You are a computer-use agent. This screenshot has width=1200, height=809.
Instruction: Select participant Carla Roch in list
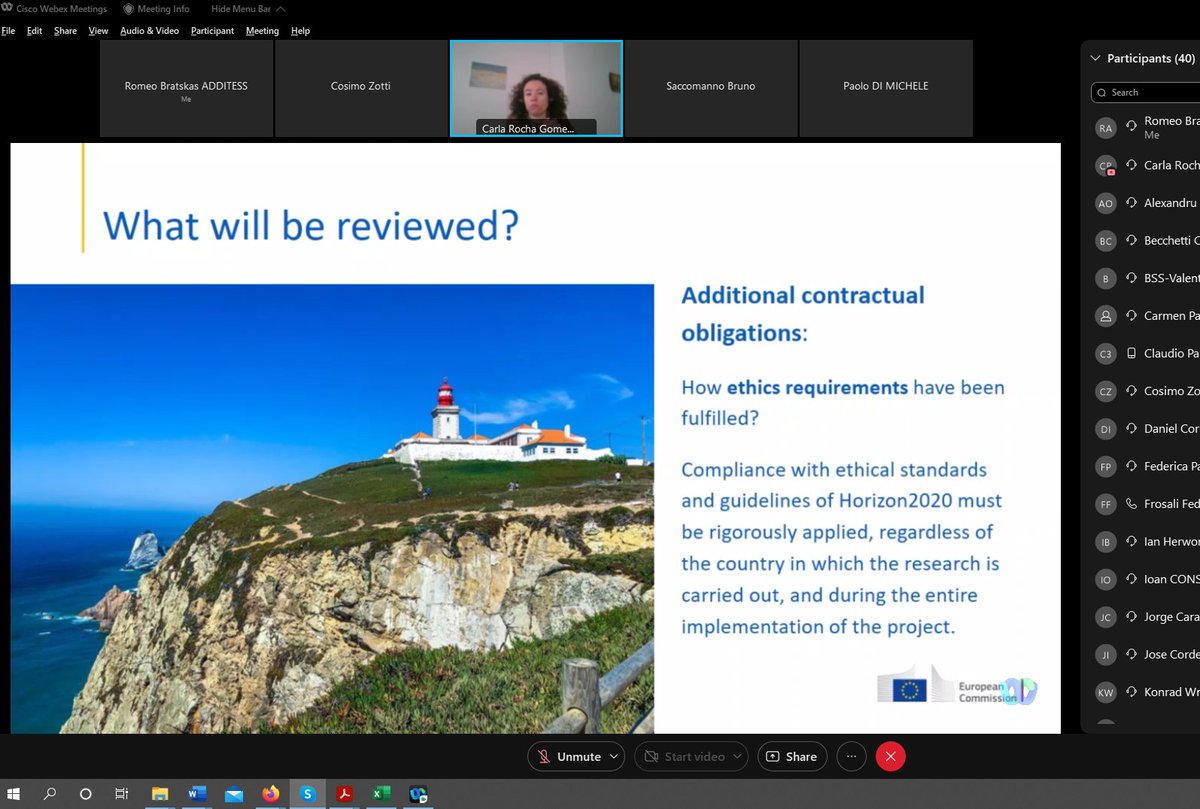click(x=1145, y=166)
